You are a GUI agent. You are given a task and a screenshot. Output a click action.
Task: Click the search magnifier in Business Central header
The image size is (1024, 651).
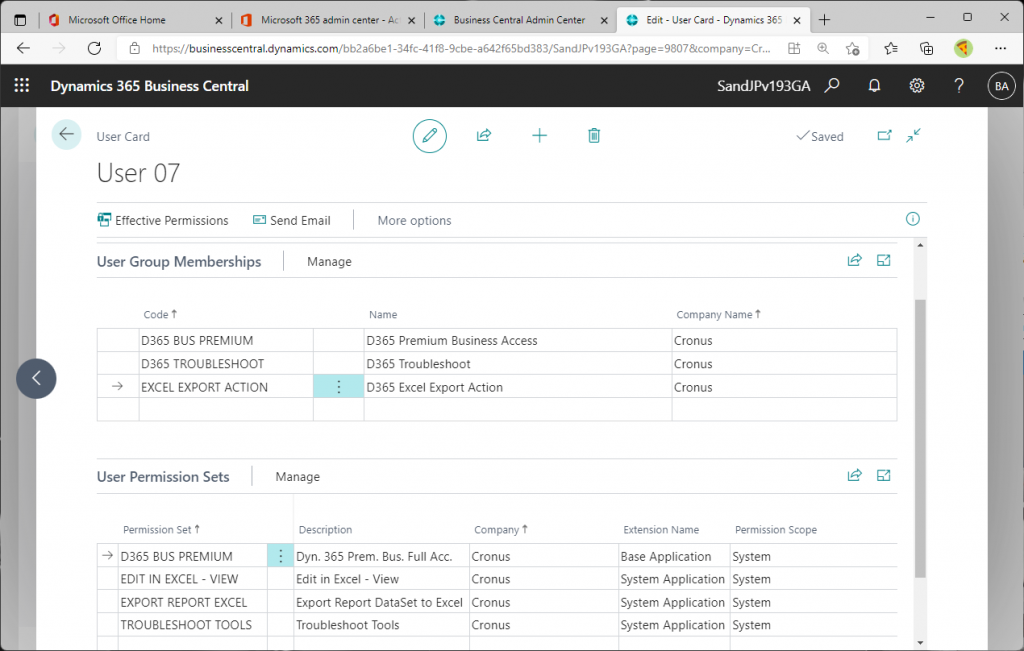click(832, 86)
